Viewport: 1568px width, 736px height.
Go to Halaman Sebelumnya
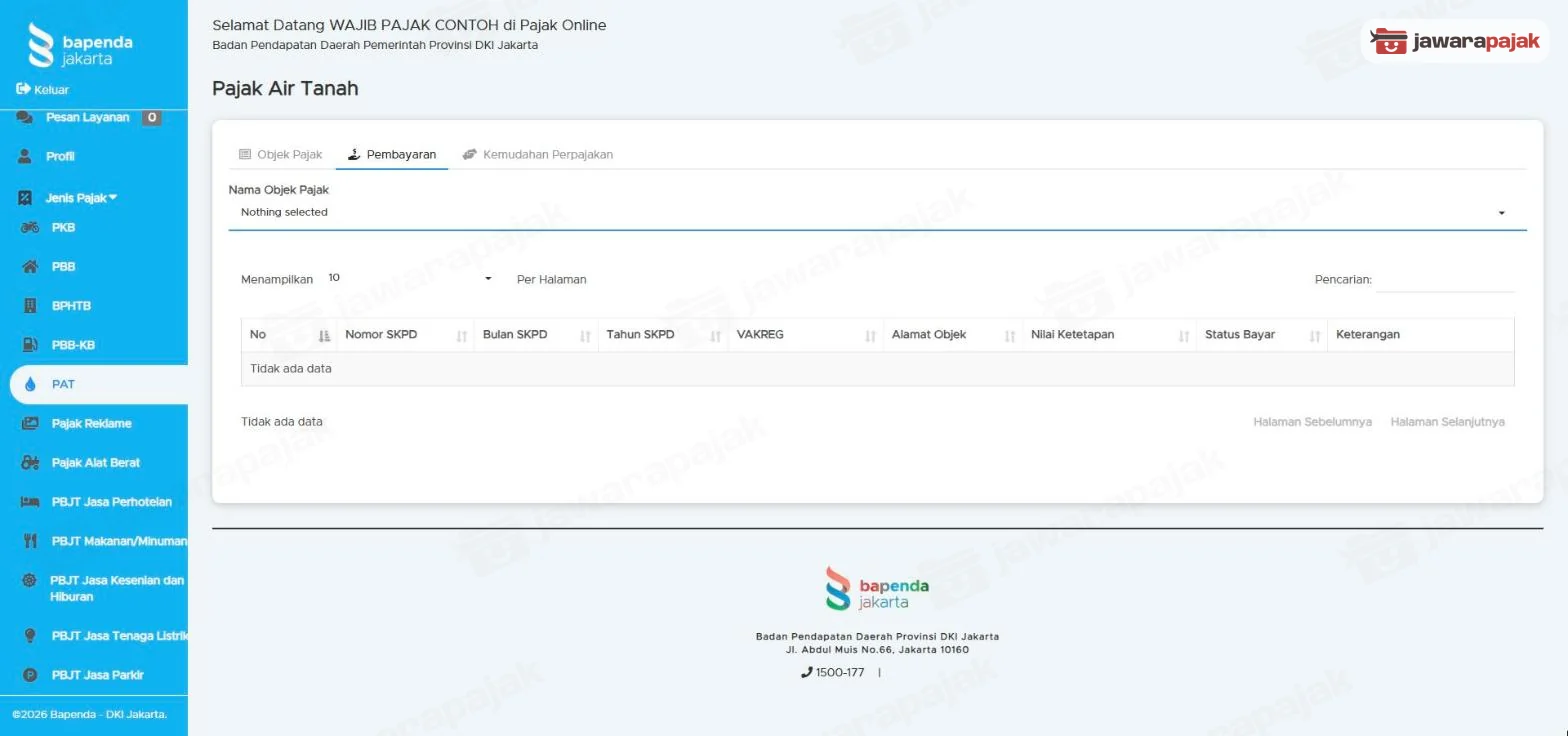(1312, 422)
